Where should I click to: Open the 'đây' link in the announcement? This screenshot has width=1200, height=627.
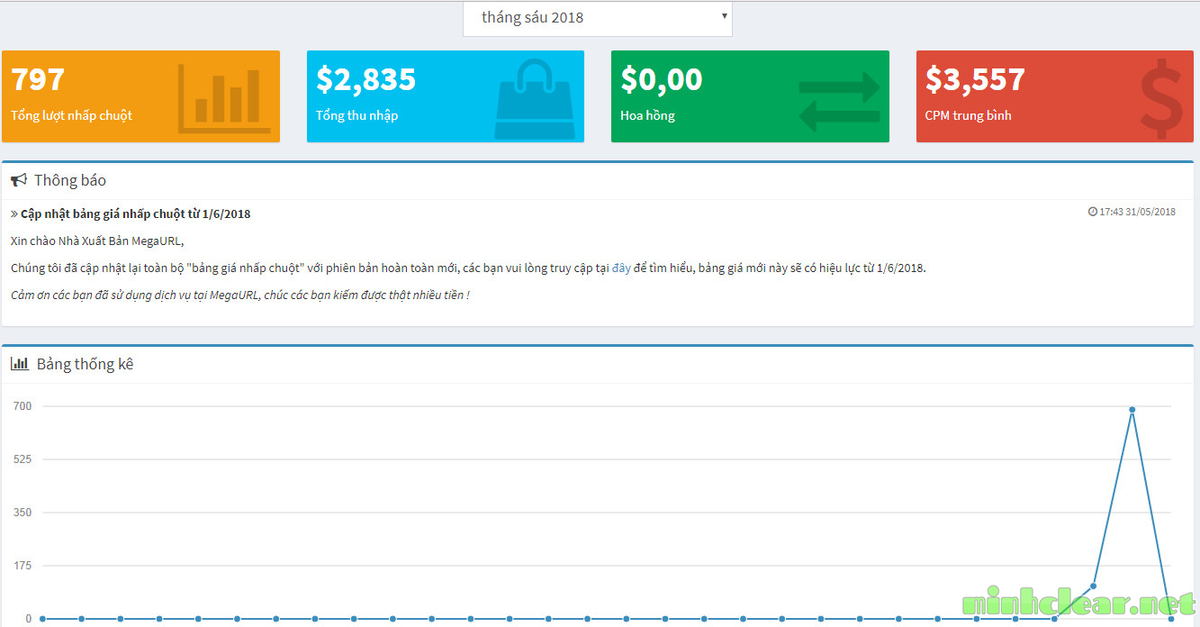[621, 268]
